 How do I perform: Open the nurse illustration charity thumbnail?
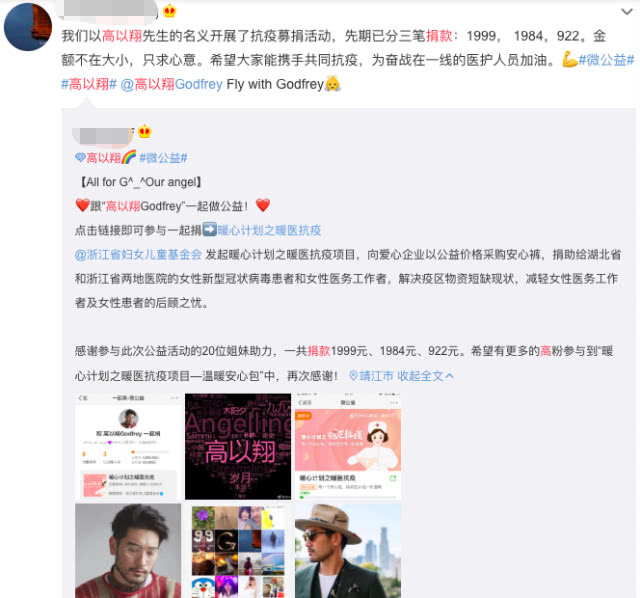[x=348, y=446]
